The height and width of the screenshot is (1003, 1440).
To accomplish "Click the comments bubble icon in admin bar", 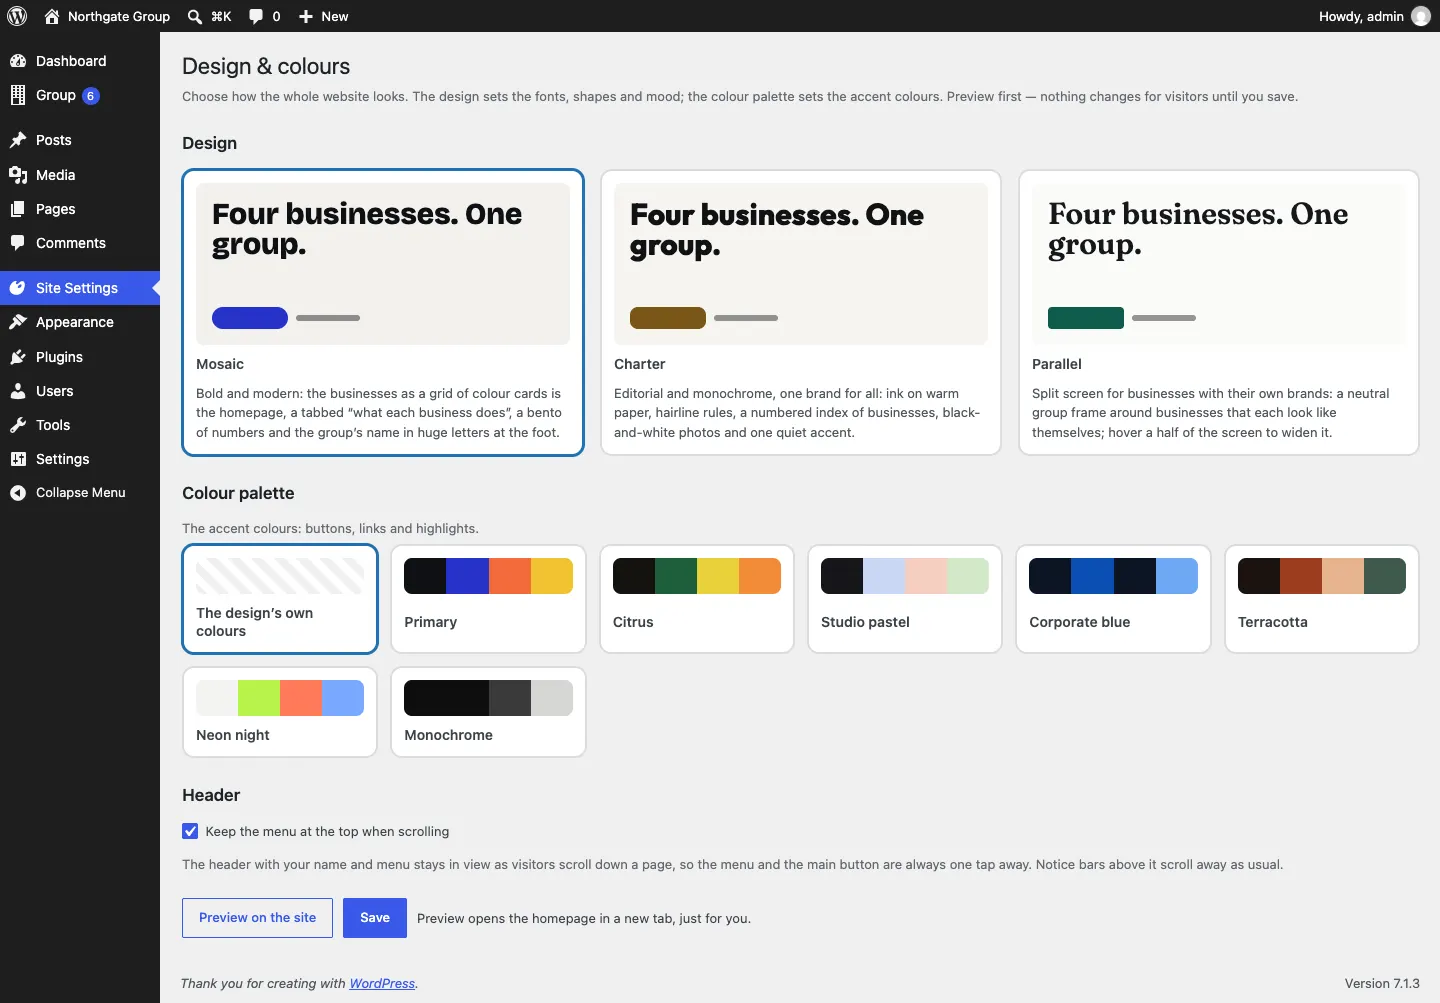I will [256, 16].
